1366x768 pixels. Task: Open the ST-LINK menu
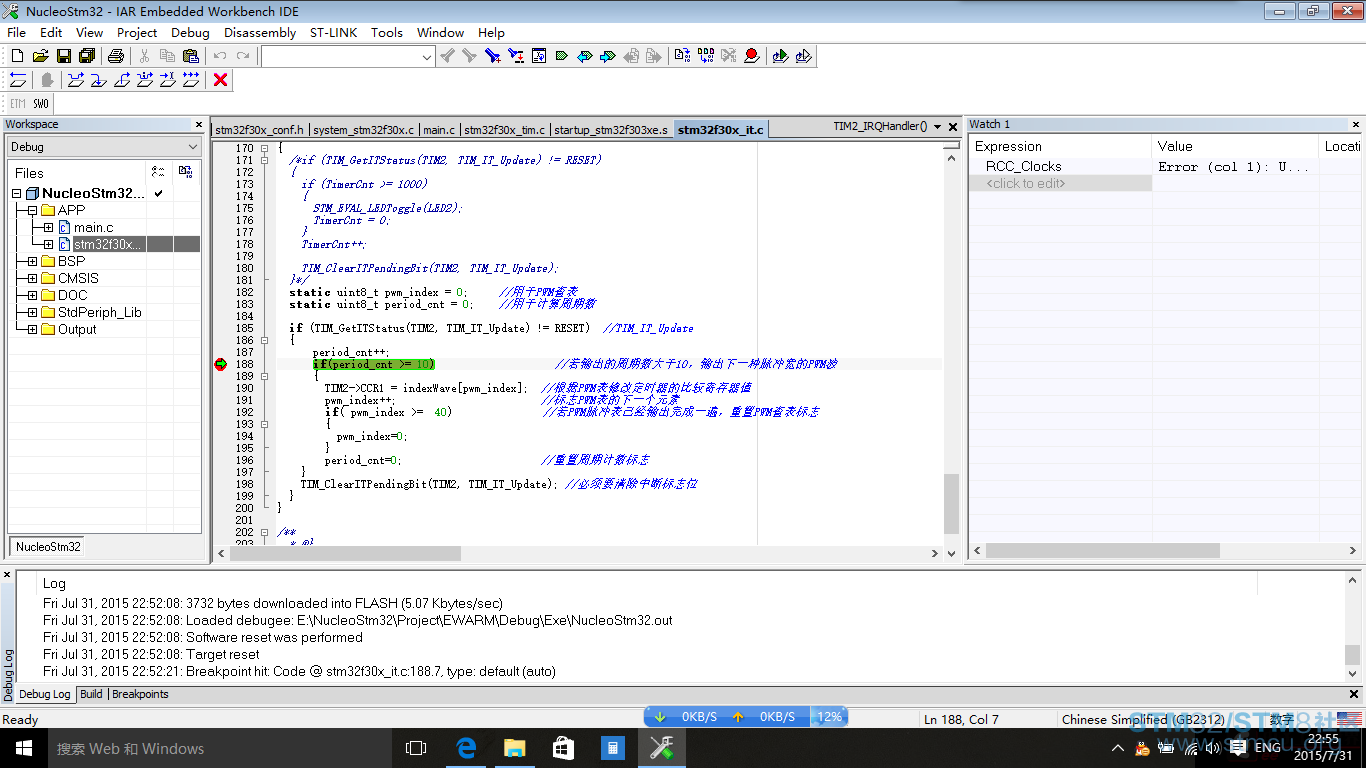pos(334,32)
